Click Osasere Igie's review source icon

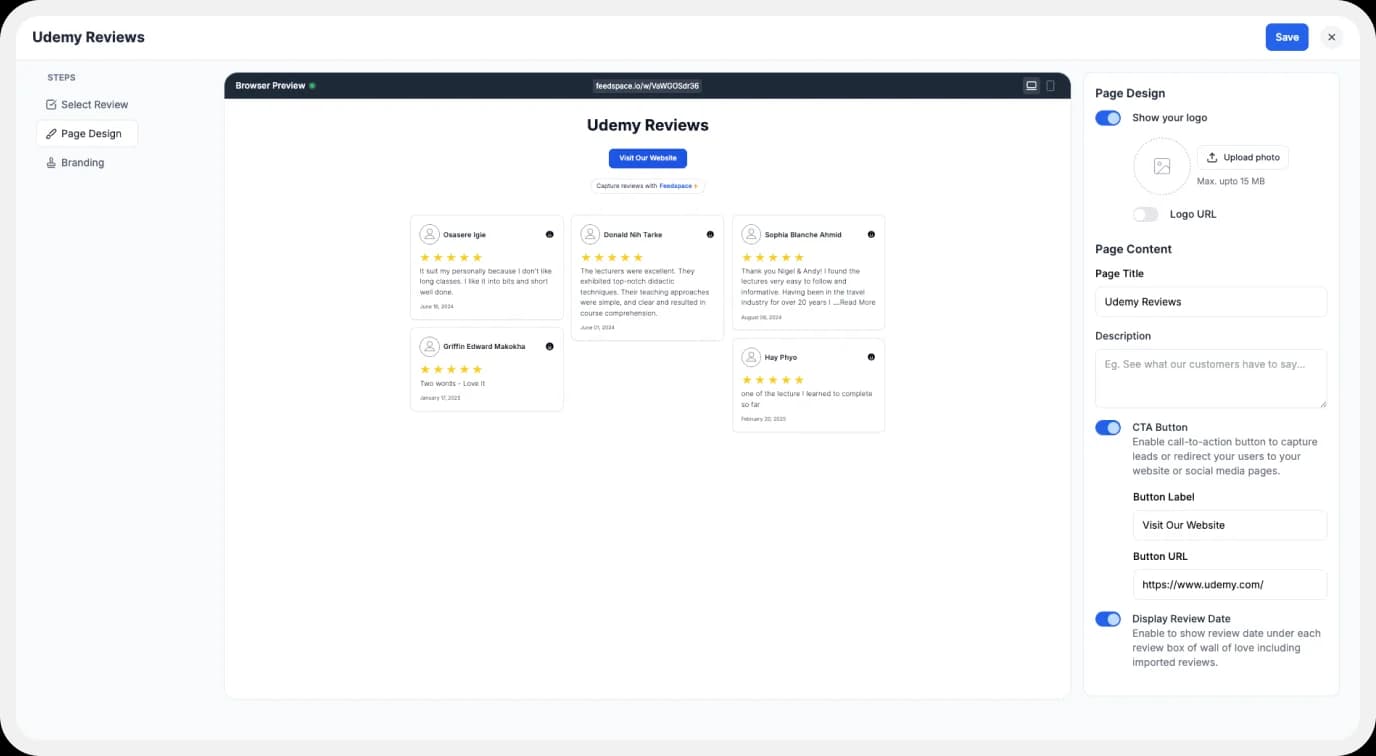549,235
